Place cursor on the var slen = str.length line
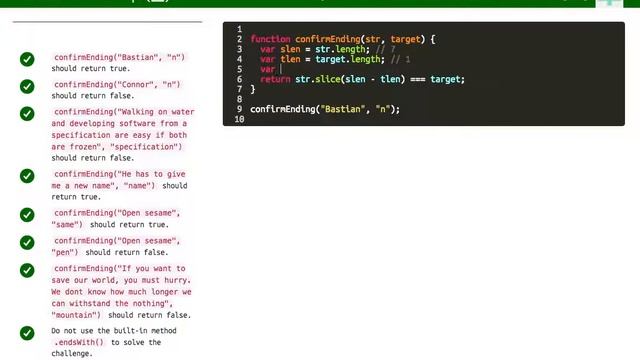 coord(328,49)
